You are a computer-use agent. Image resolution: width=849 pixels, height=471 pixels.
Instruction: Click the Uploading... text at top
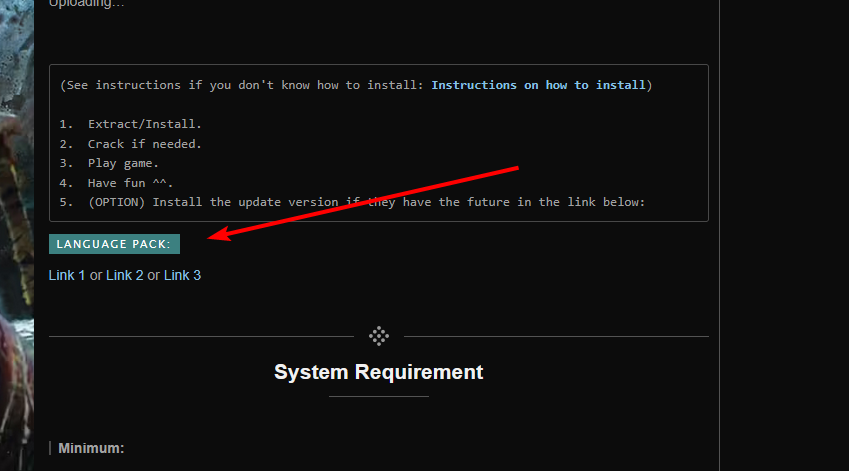87,4
